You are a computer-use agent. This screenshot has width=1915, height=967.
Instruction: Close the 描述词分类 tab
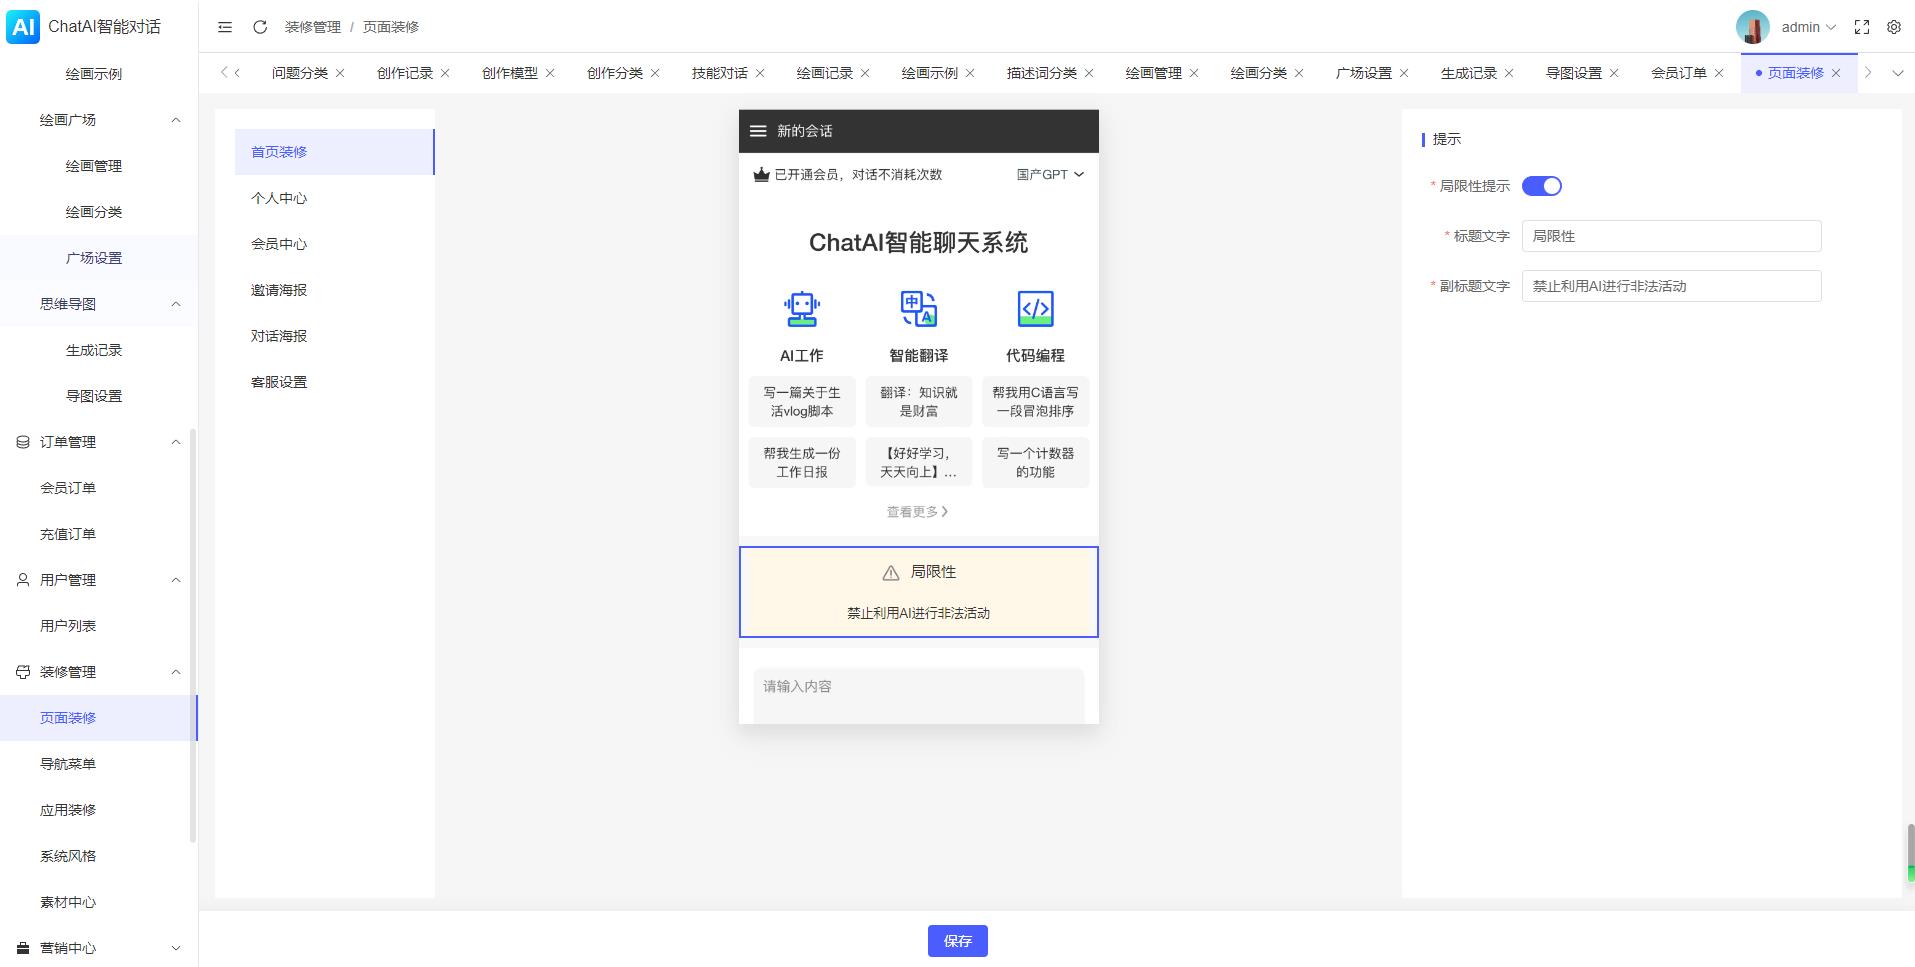[x=1089, y=73]
